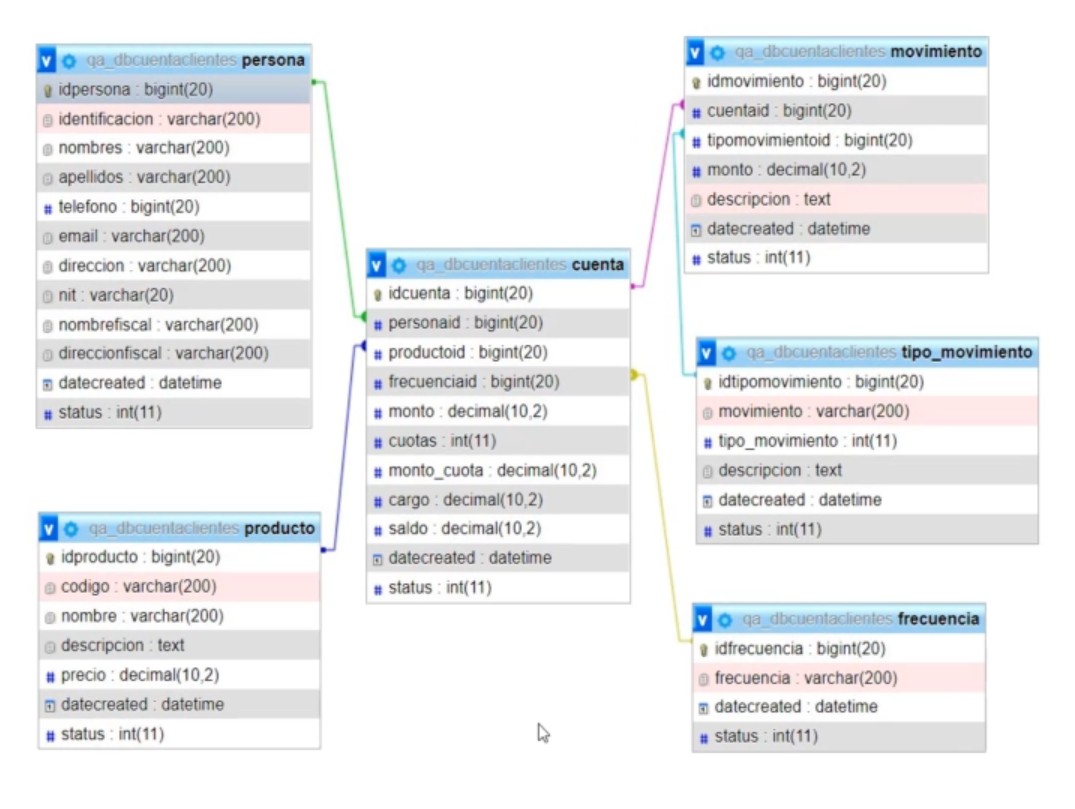Open the gear options for producto table

(71, 528)
